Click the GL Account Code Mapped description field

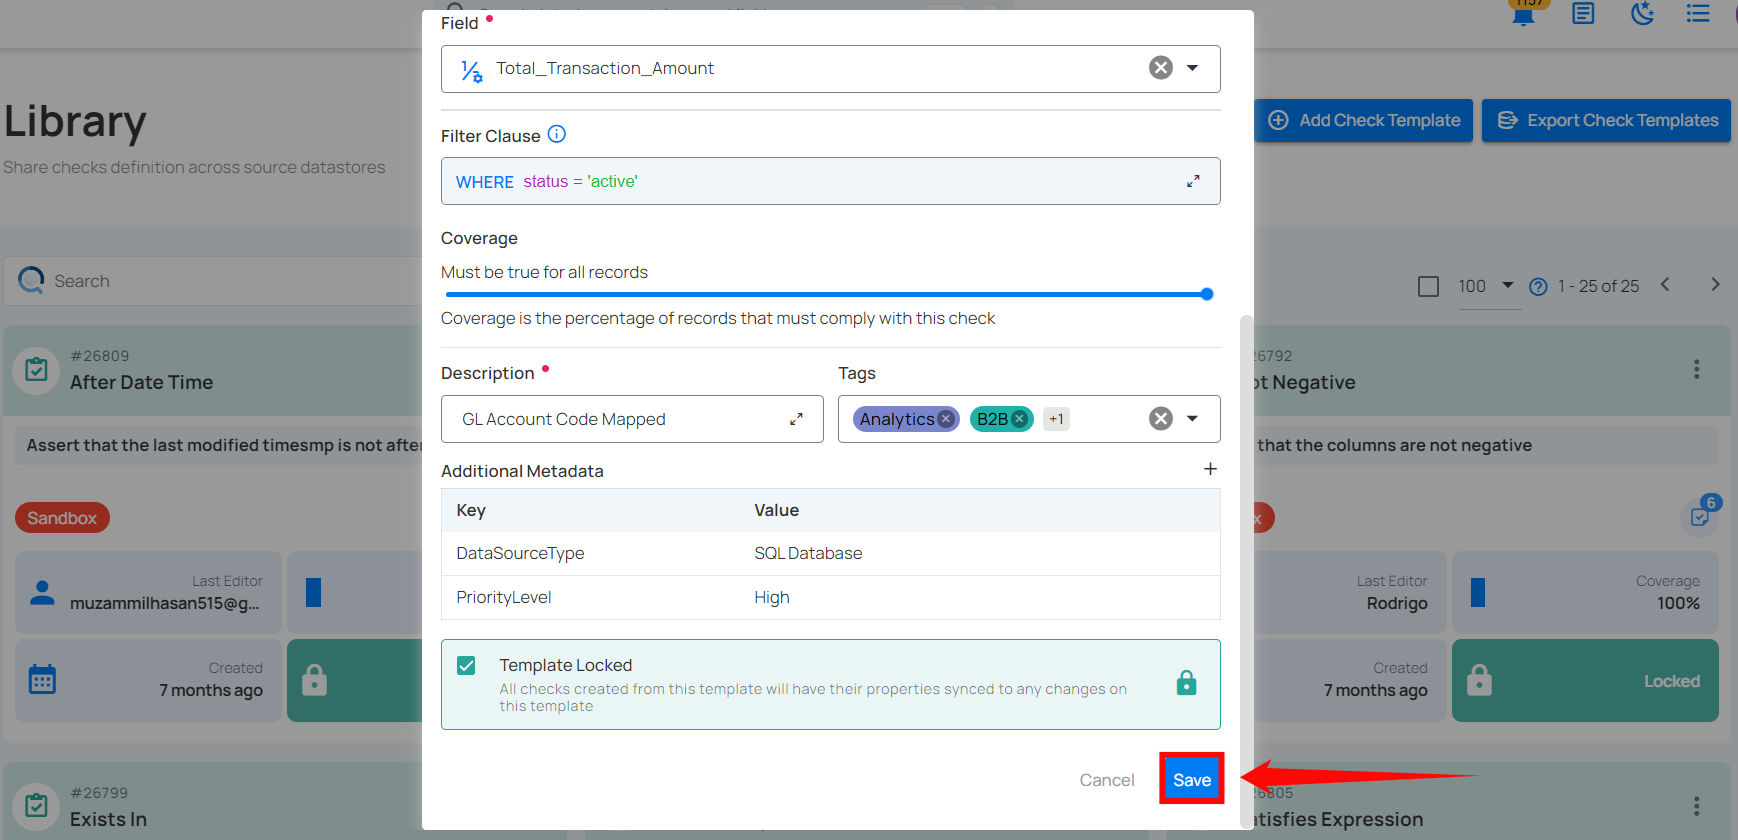tap(632, 419)
